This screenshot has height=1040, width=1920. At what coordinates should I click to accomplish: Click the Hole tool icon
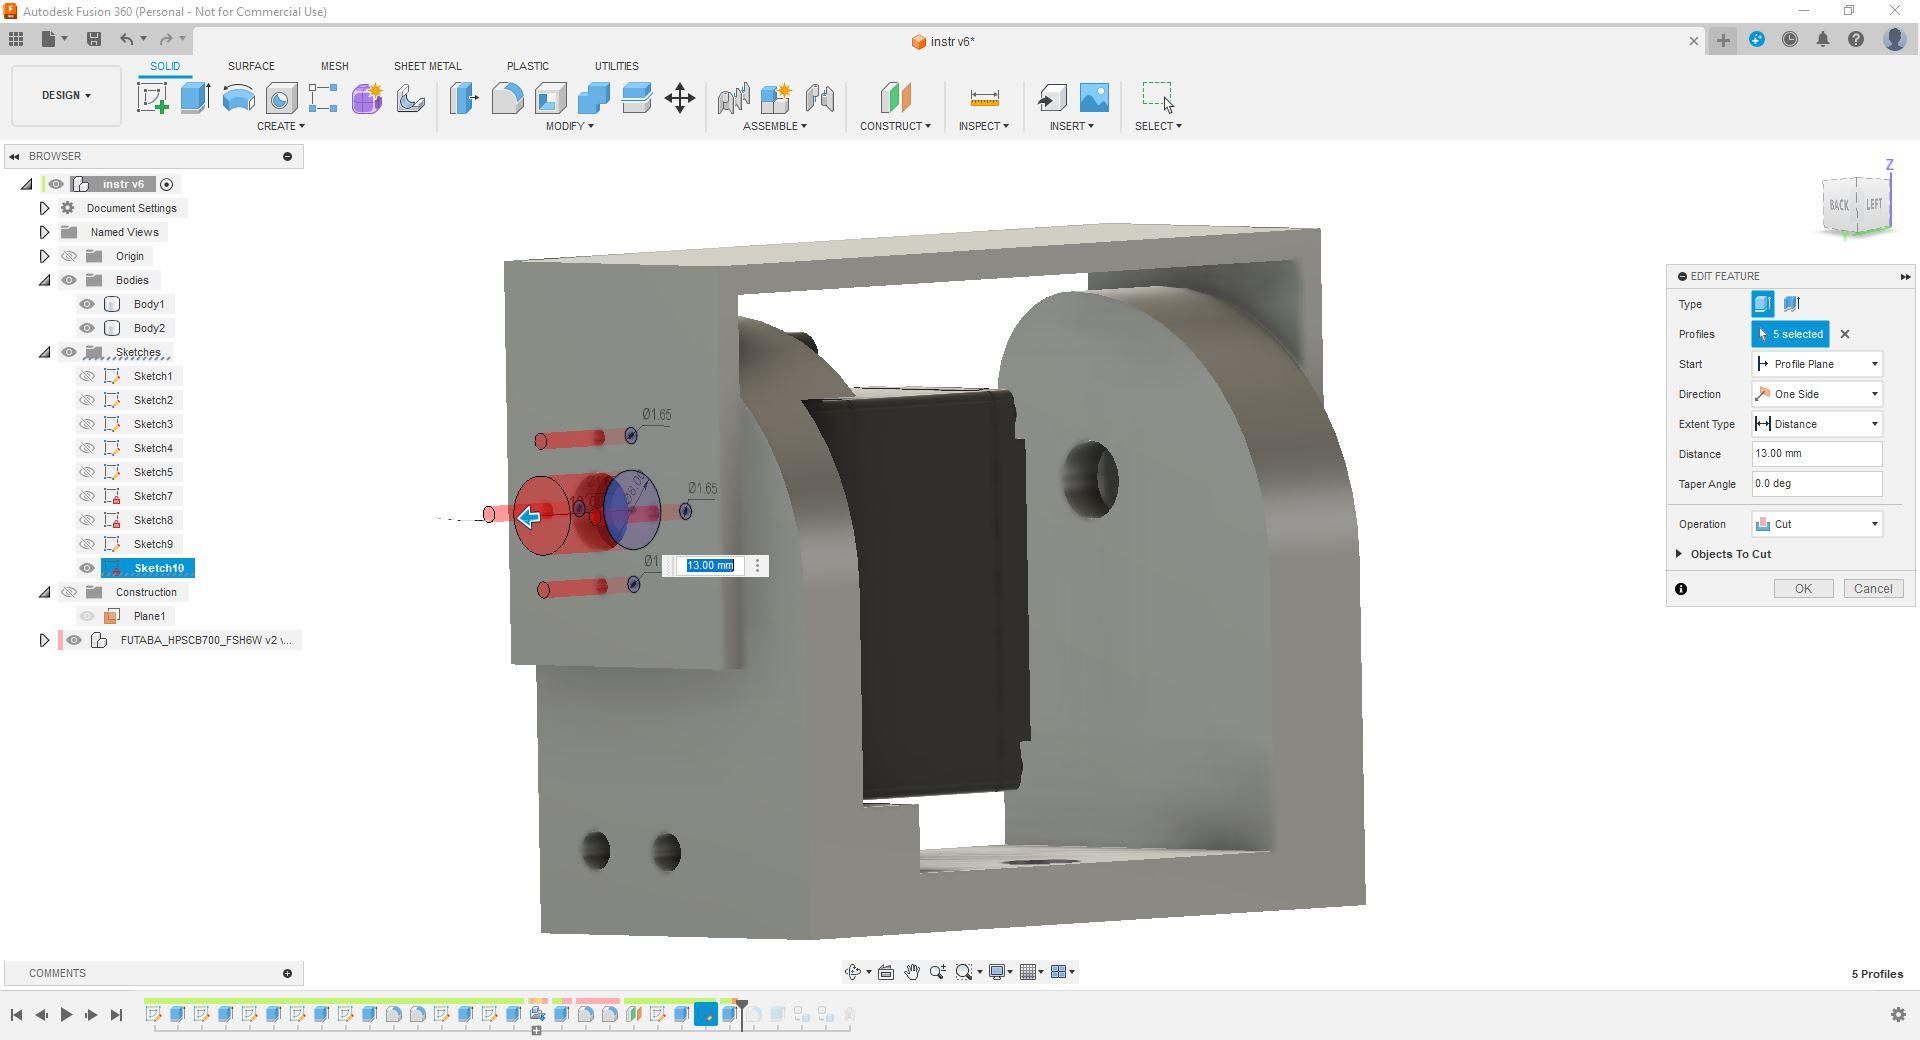281,98
